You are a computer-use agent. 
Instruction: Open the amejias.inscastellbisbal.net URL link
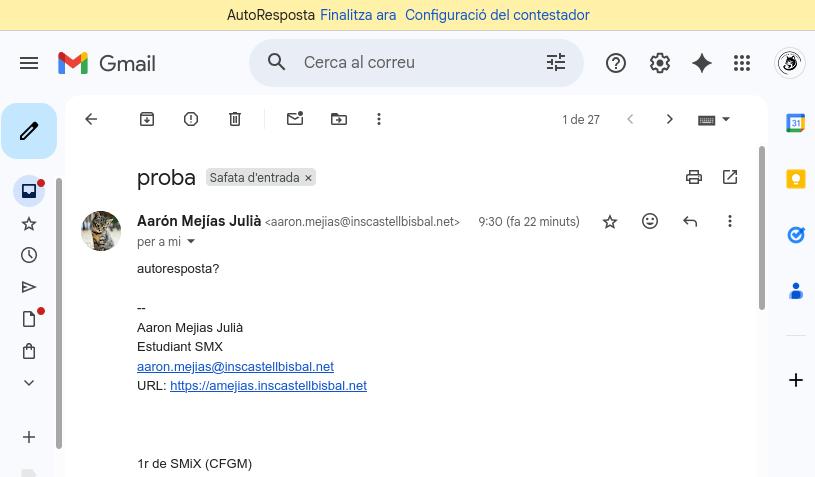[268, 385]
